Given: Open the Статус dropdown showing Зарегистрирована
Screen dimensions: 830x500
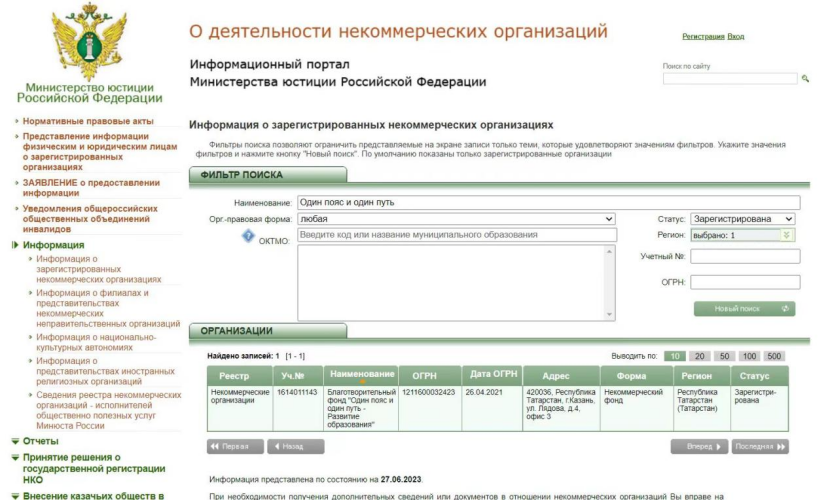Looking at the screenshot, I should pos(742,219).
